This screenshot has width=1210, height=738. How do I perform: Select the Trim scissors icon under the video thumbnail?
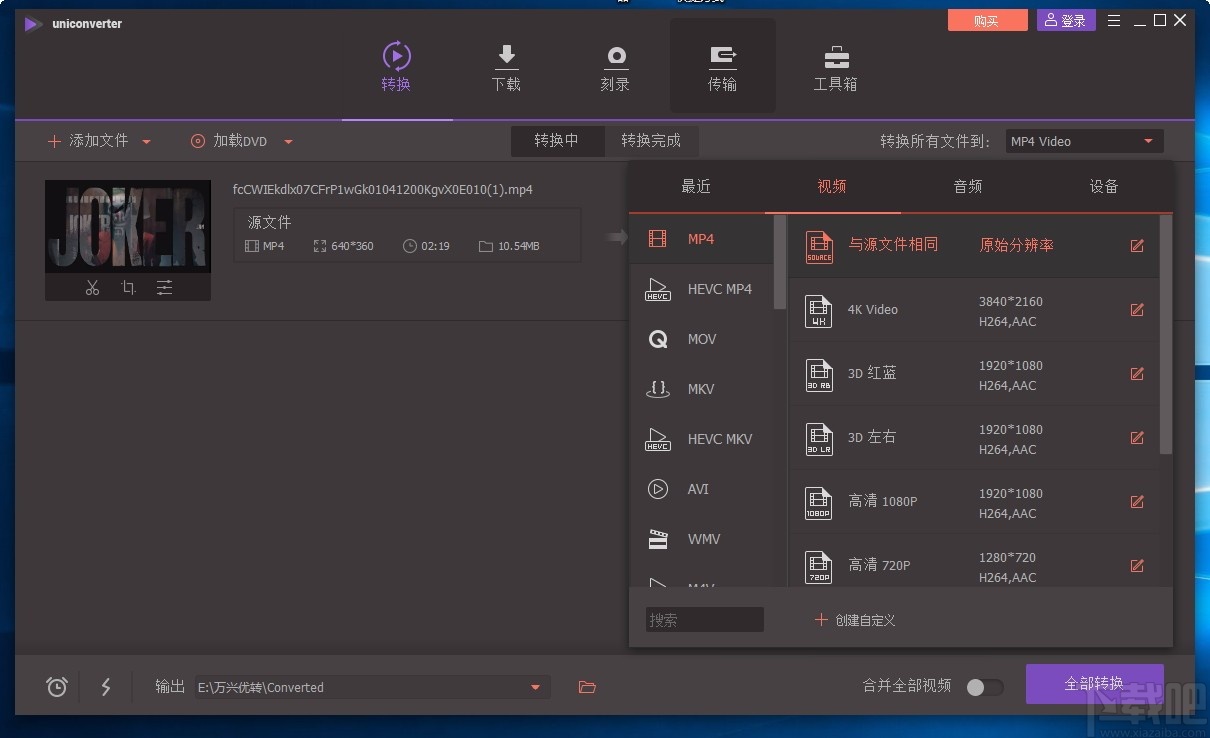(x=92, y=287)
